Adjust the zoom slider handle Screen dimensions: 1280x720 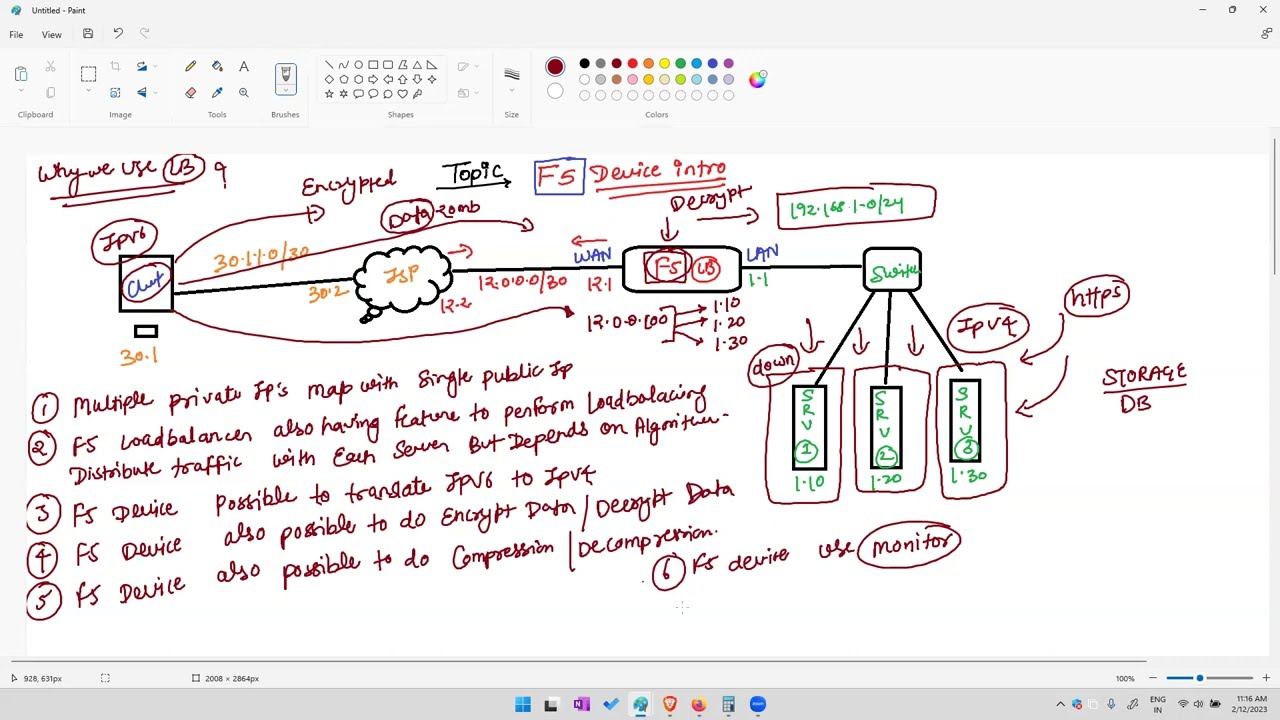(x=1200, y=678)
